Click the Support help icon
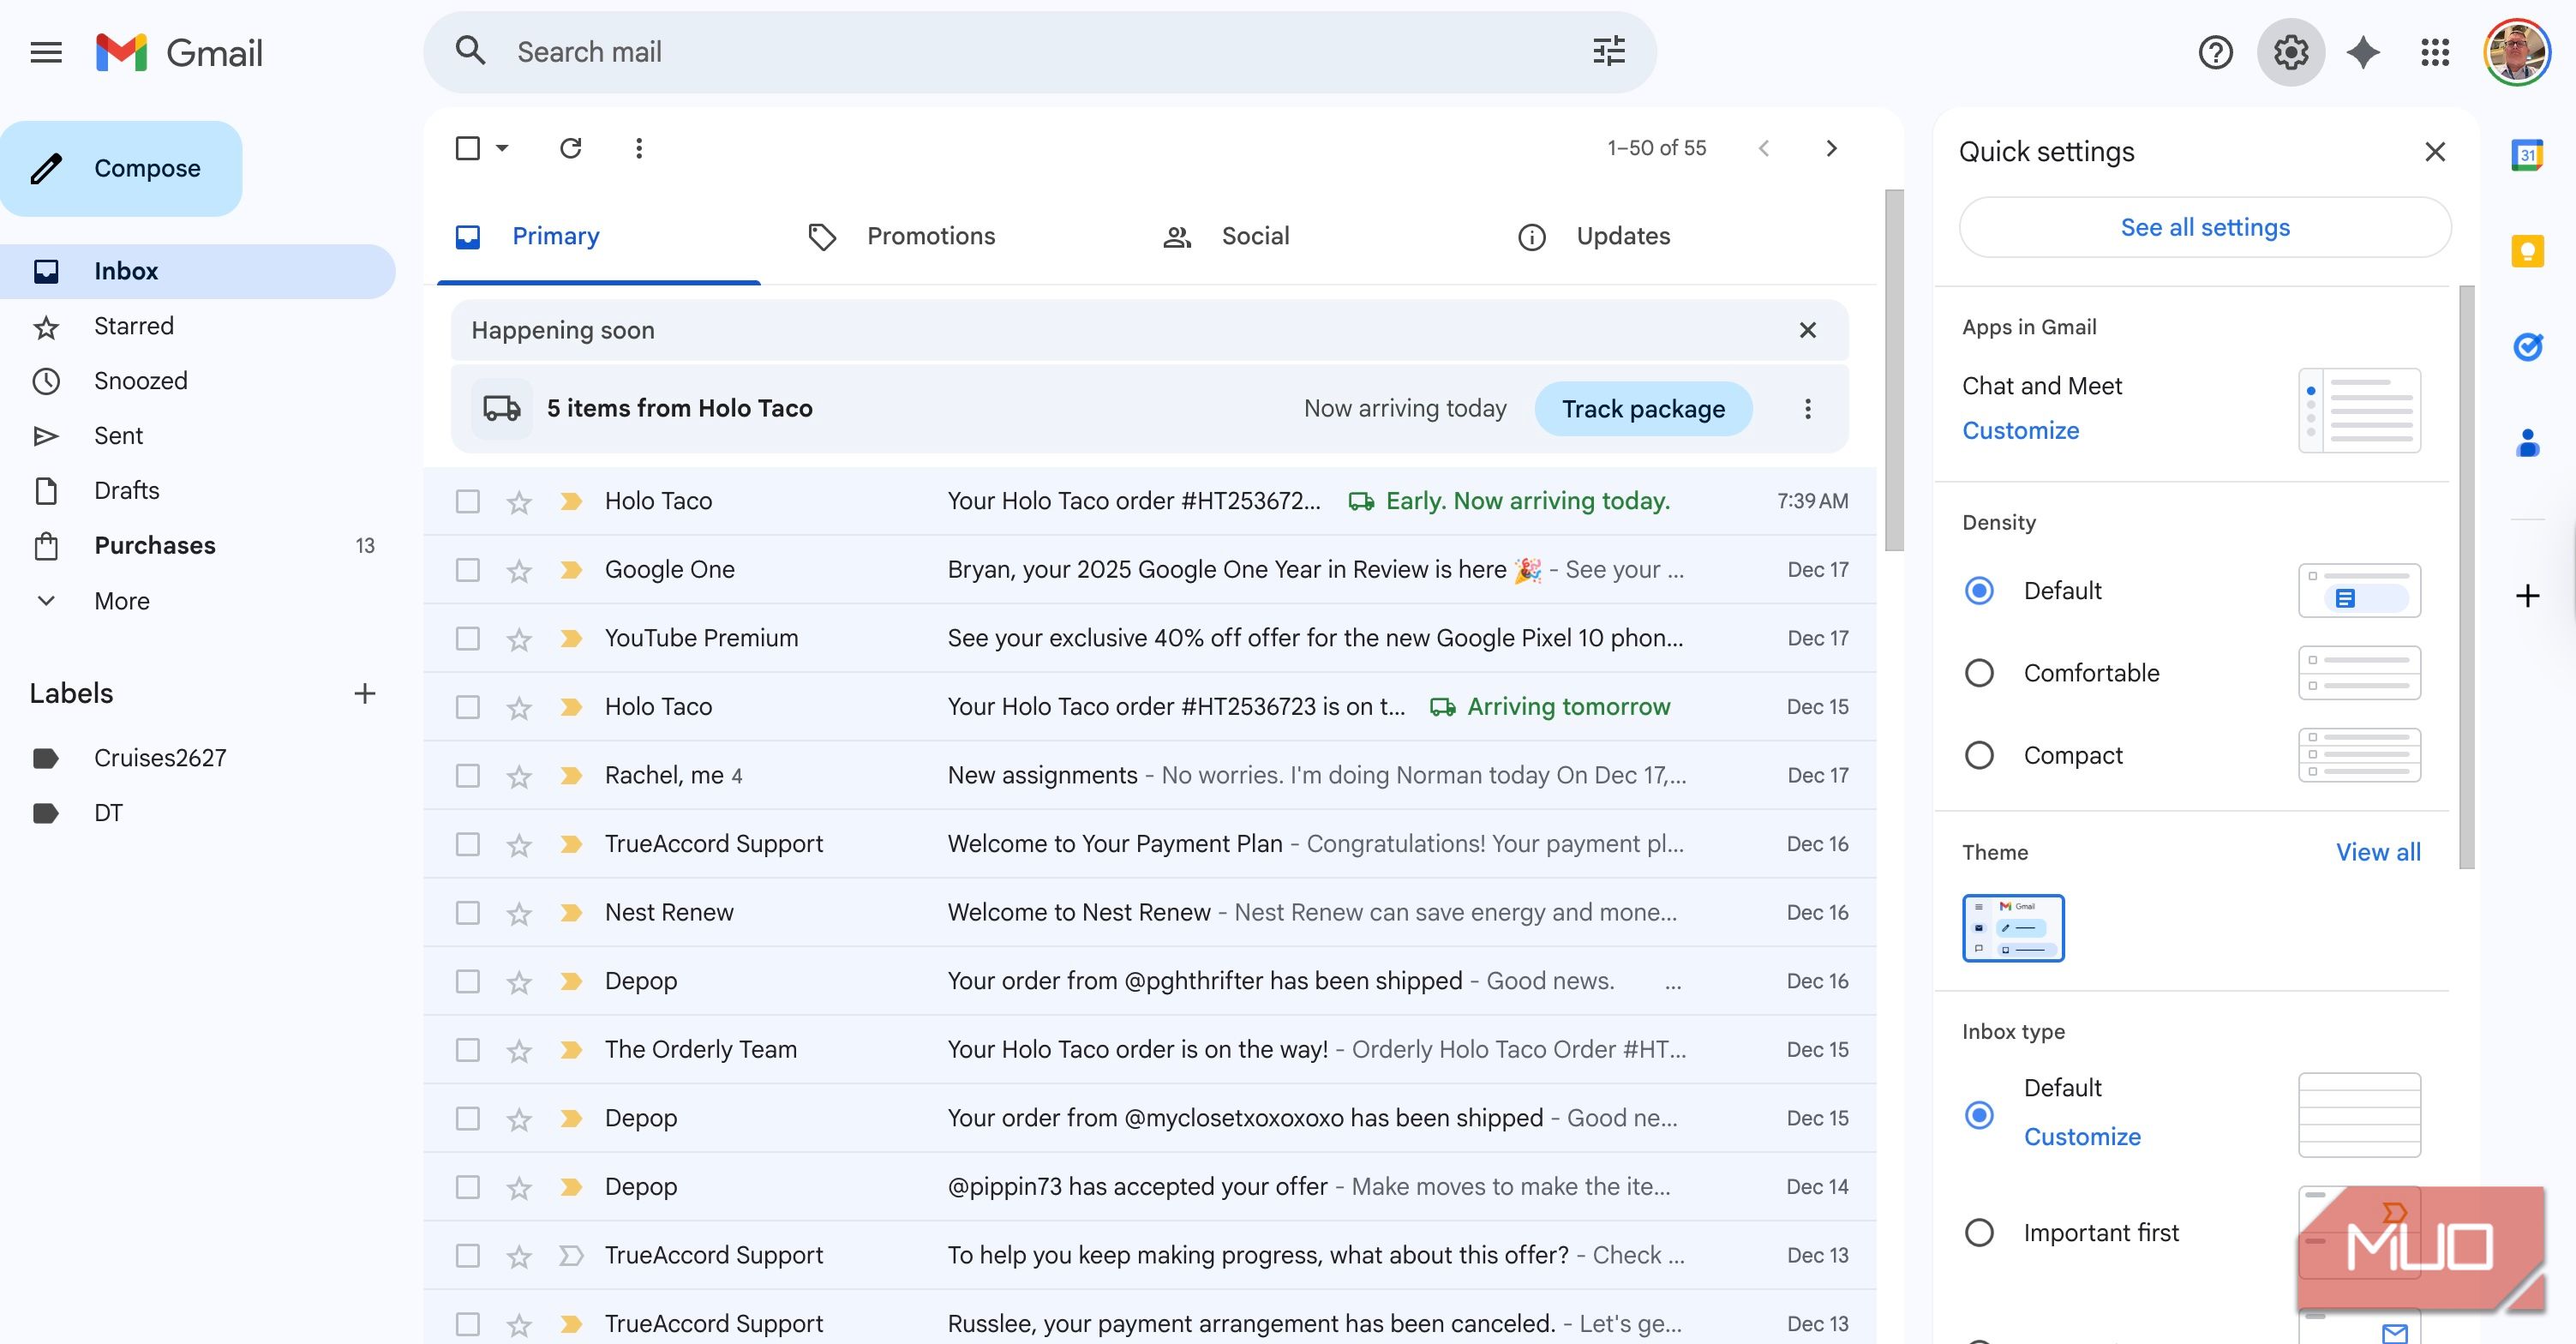The height and width of the screenshot is (1344, 2576). click(2215, 52)
